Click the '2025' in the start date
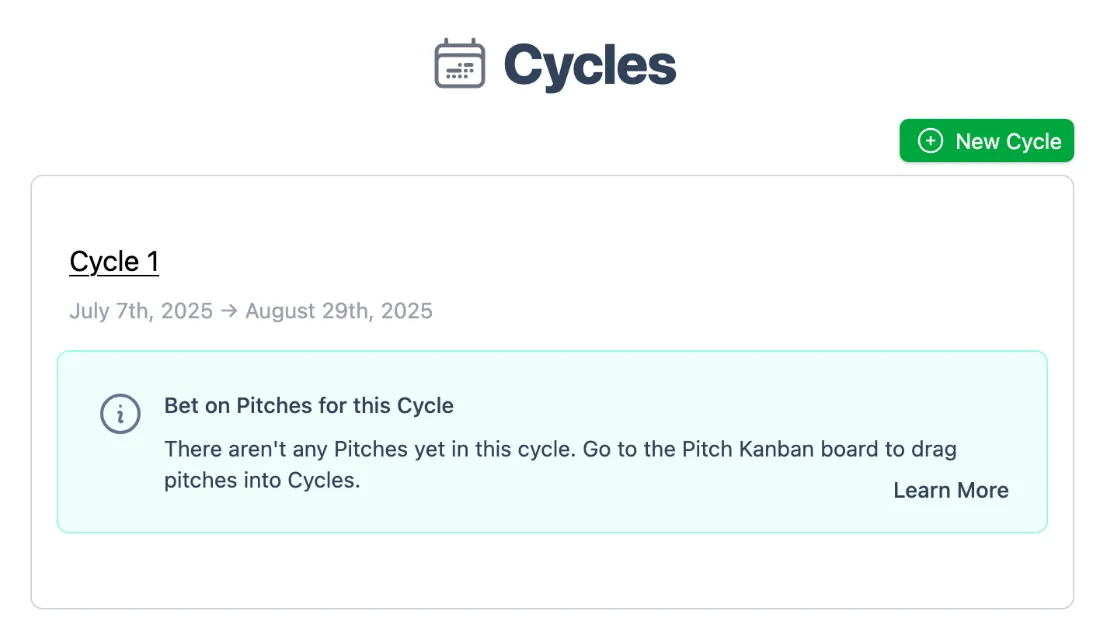 [187, 311]
